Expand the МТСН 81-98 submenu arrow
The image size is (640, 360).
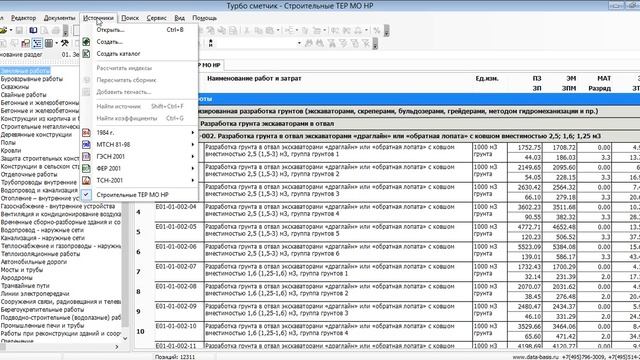point(193,144)
